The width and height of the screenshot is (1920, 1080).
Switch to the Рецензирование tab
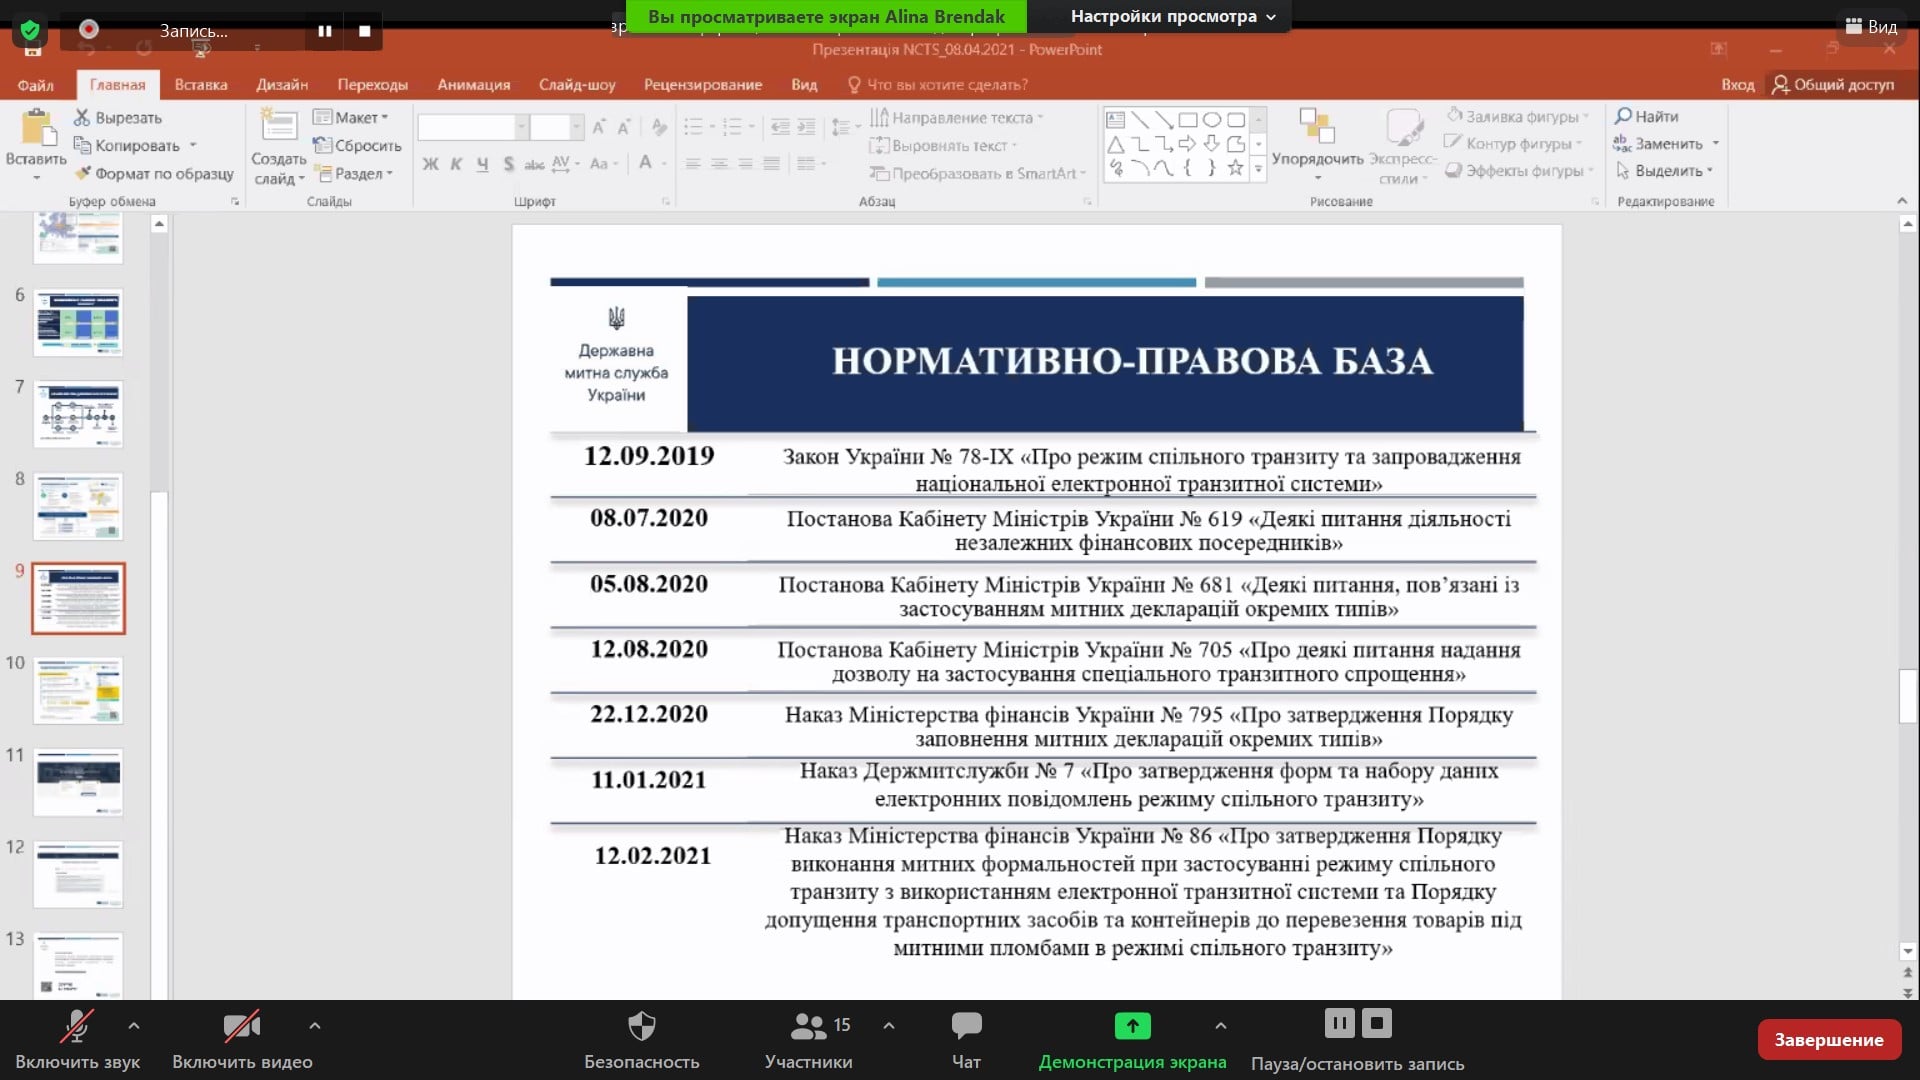tap(703, 85)
